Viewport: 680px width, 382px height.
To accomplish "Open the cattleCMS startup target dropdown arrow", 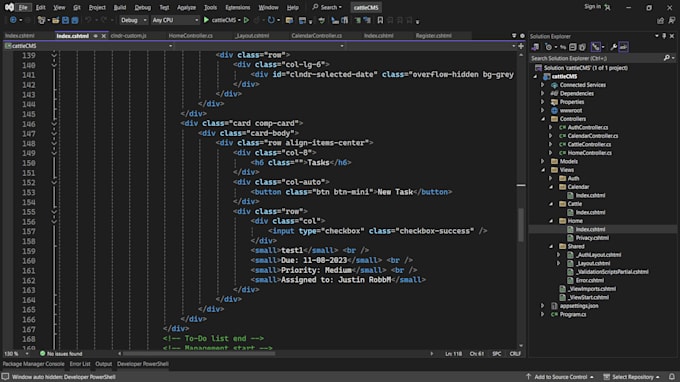I will coord(239,20).
